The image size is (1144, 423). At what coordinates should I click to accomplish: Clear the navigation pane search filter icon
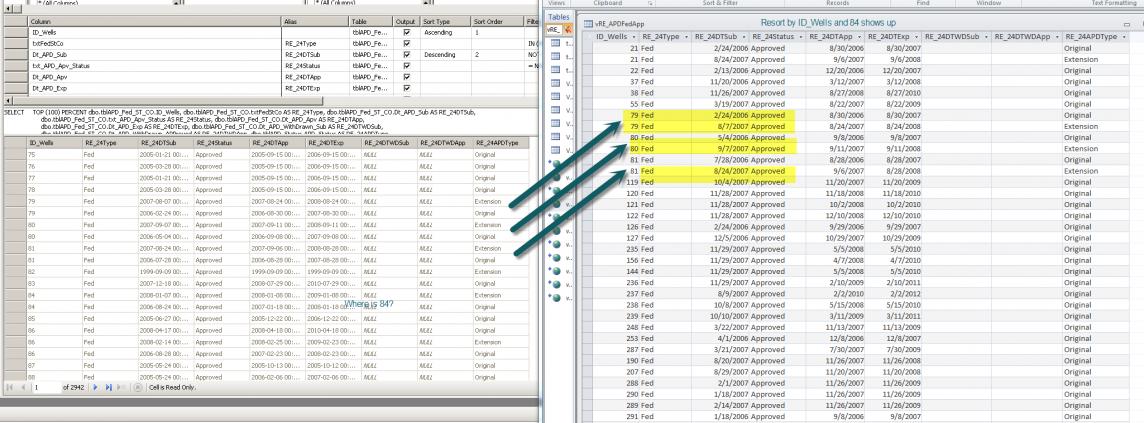[x=567, y=29]
